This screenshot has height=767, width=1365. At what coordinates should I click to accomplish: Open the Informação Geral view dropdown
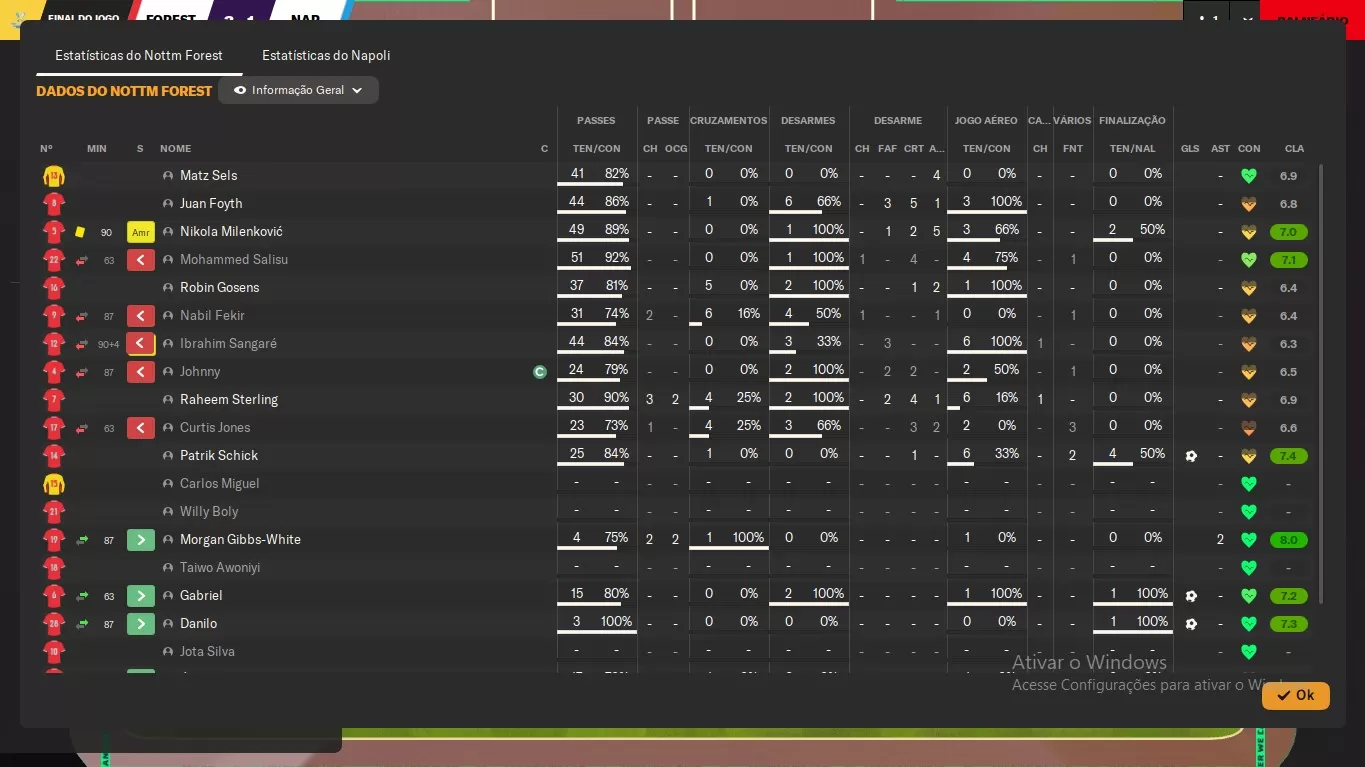click(x=298, y=90)
